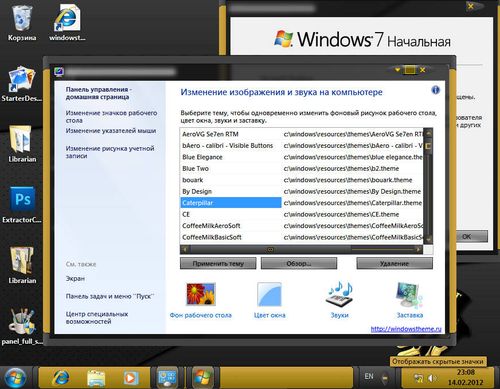Open the Заставка screensaver icon
Viewport: 500px width, 389px height.
(x=410, y=295)
